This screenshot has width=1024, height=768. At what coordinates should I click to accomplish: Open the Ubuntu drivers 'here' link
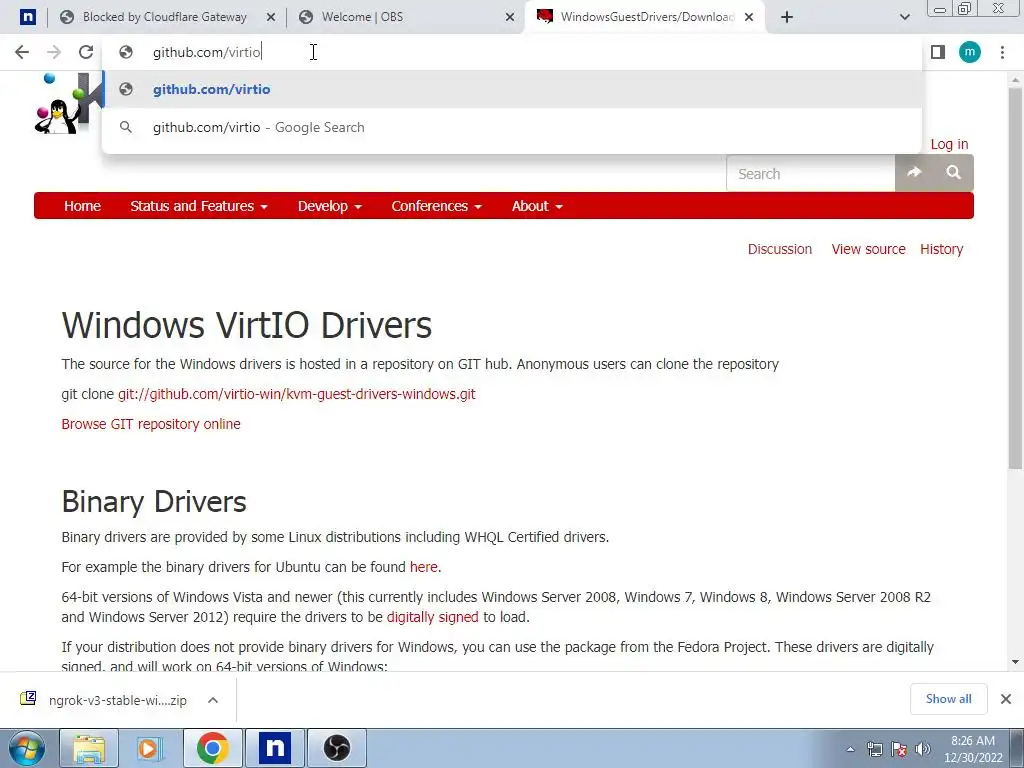pos(423,567)
